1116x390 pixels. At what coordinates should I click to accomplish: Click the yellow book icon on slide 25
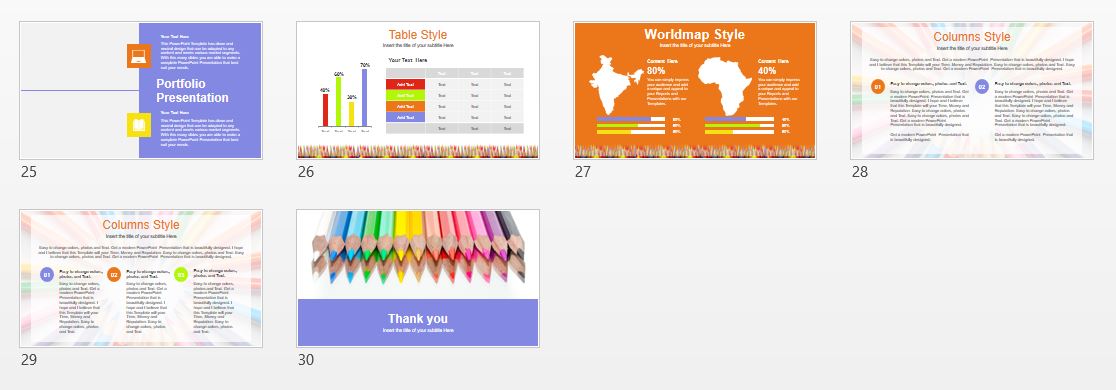[x=140, y=125]
